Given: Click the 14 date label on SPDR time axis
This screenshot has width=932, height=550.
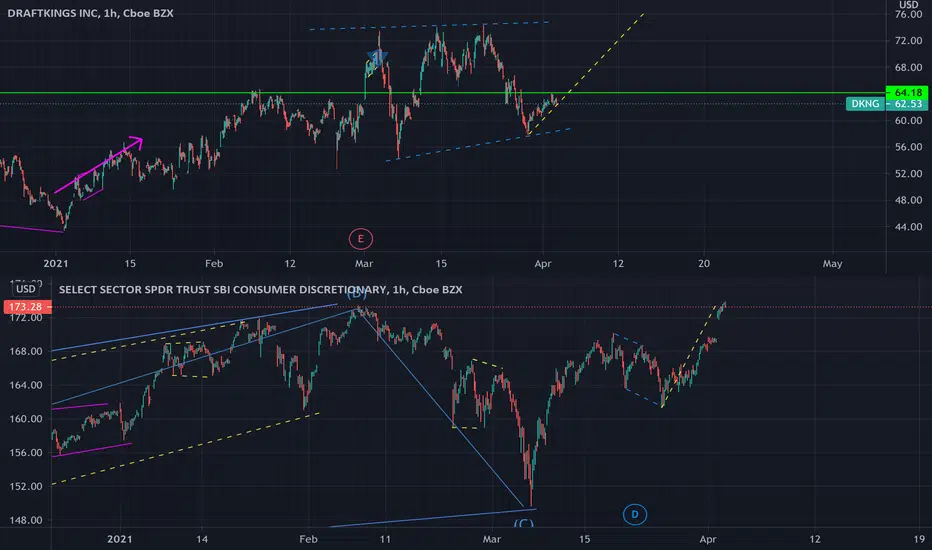Looking at the screenshot, I should 202,539.
